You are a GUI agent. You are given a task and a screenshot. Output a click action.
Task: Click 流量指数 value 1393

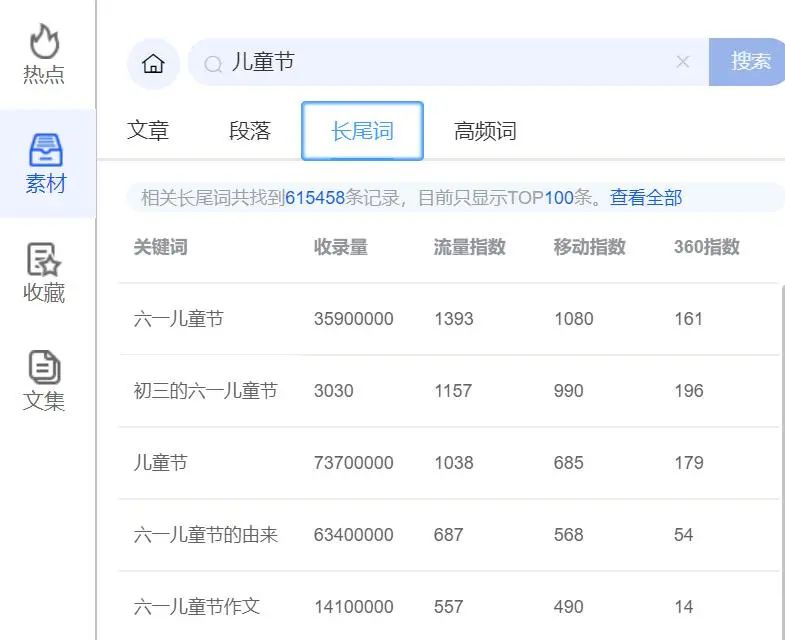(x=454, y=319)
